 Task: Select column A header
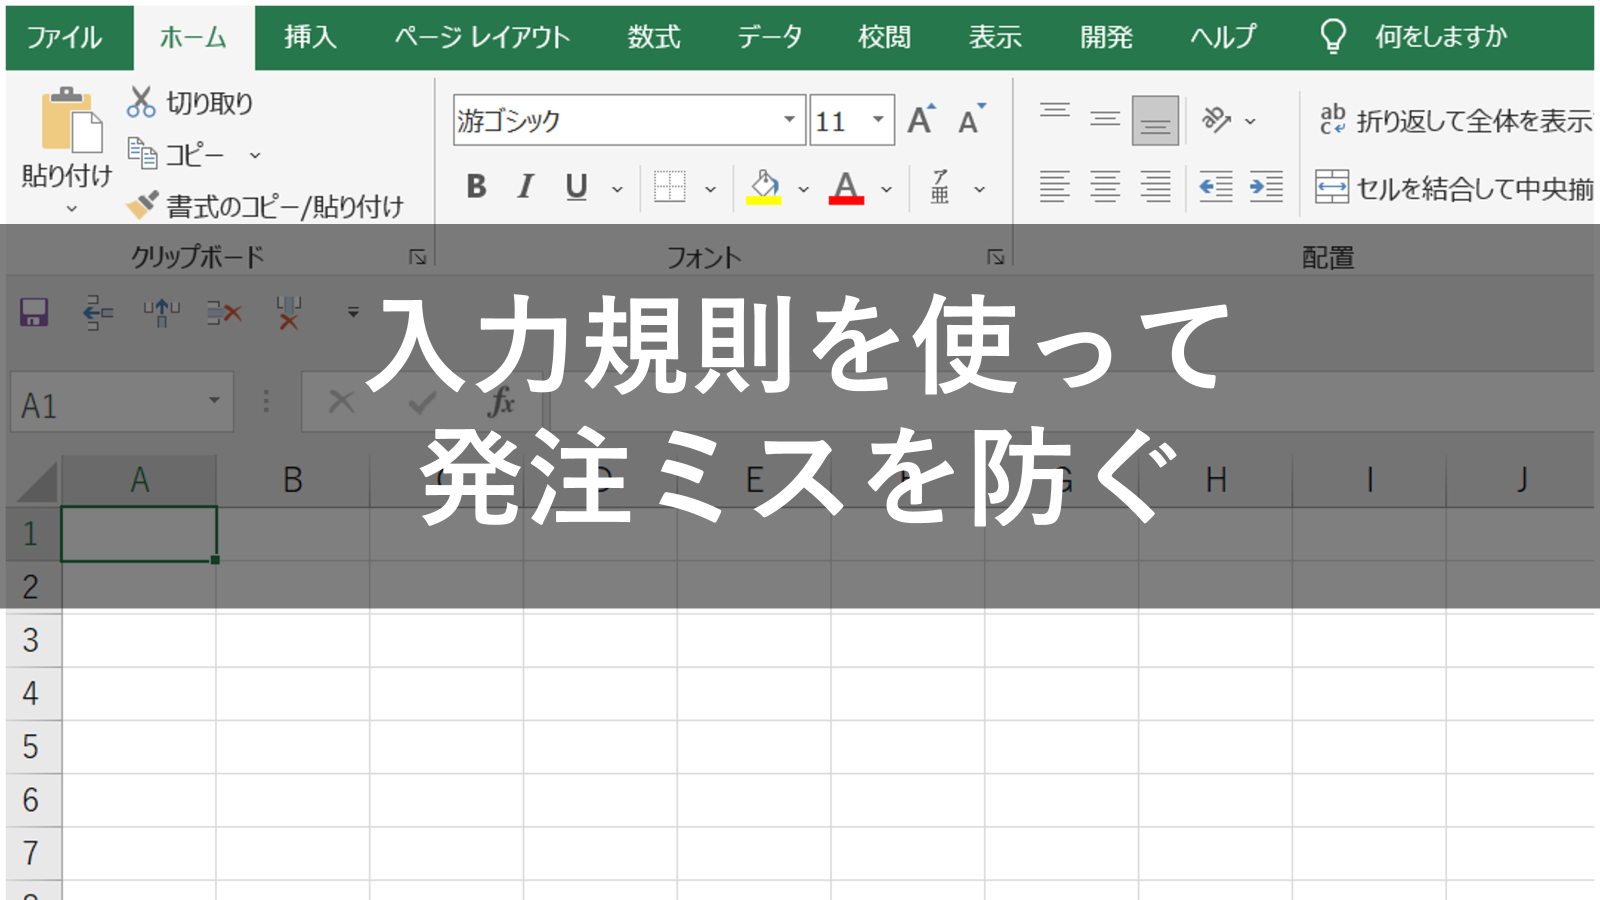coord(139,480)
